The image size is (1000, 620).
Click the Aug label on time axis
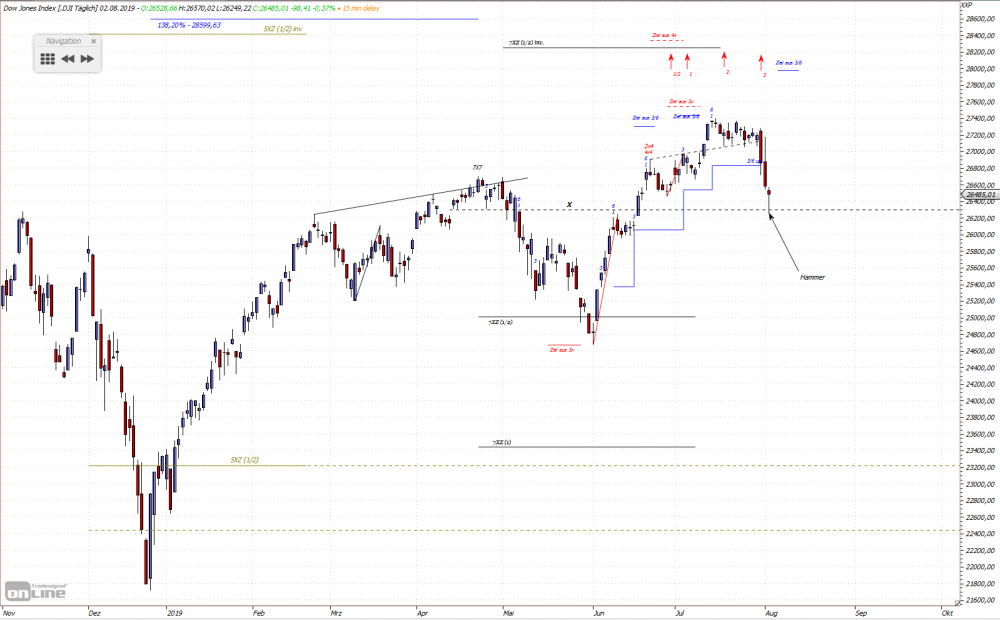point(771,613)
